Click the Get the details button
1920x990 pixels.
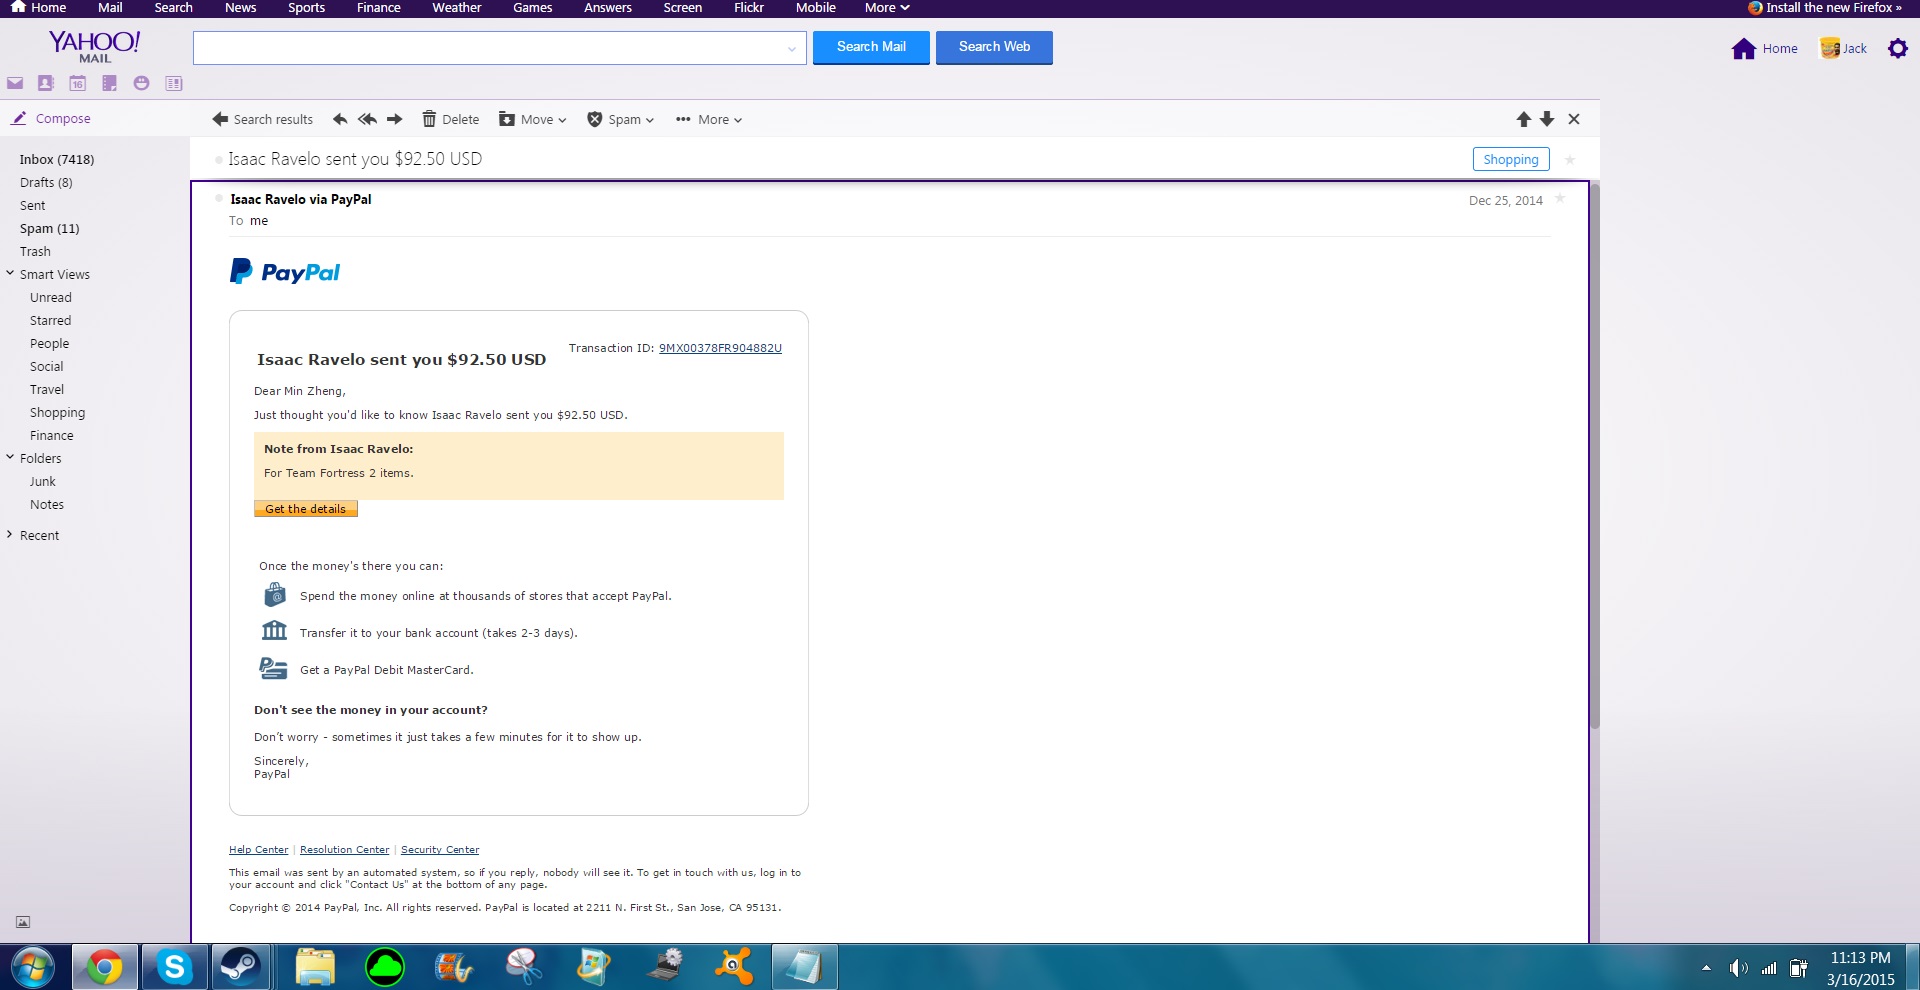coord(305,509)
